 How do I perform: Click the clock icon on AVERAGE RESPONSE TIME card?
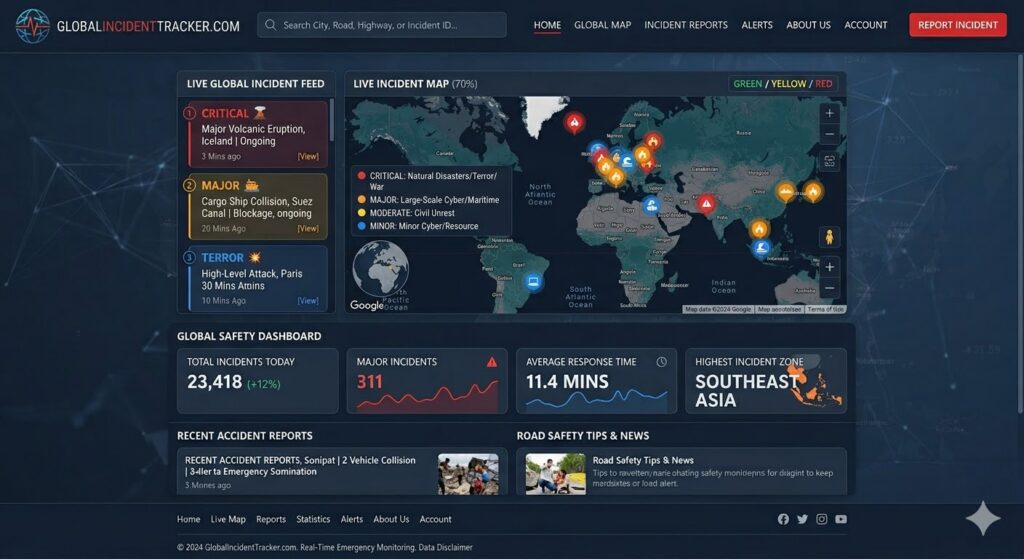click(x=662, y=362)
